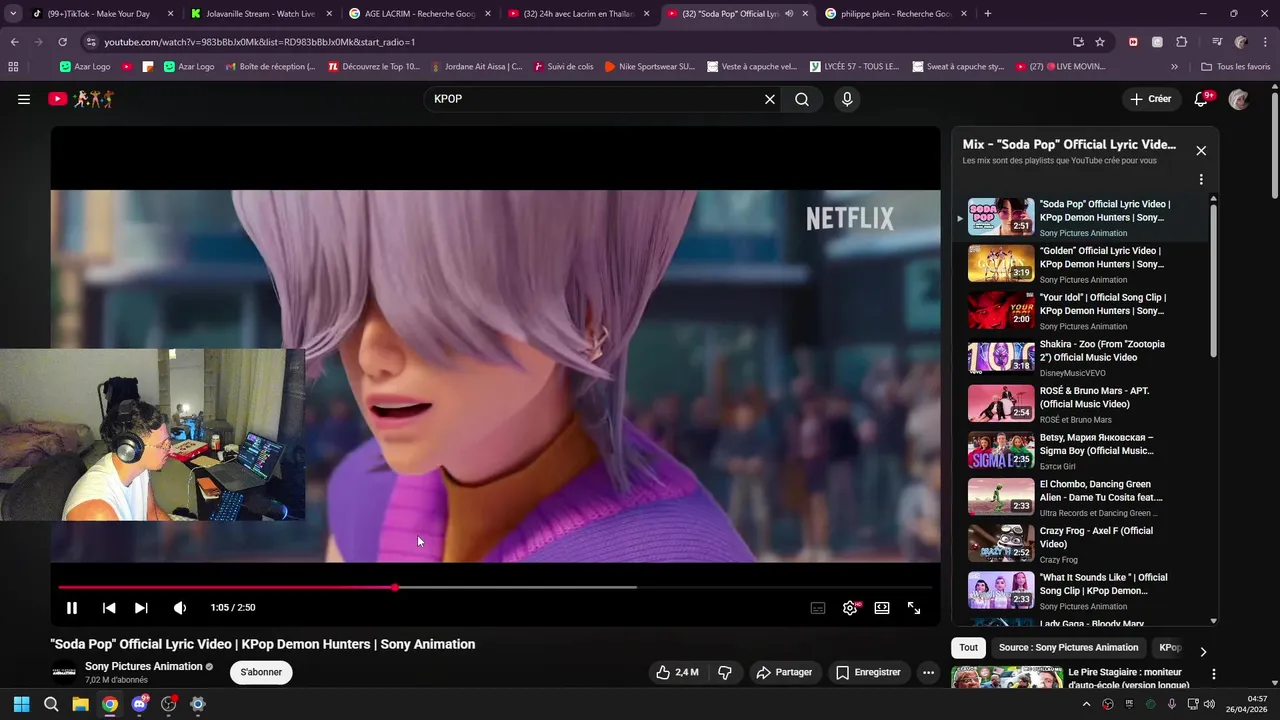Subscribe with the S'abonner button
1280x720 pixels.
click(x=261, y=672)
